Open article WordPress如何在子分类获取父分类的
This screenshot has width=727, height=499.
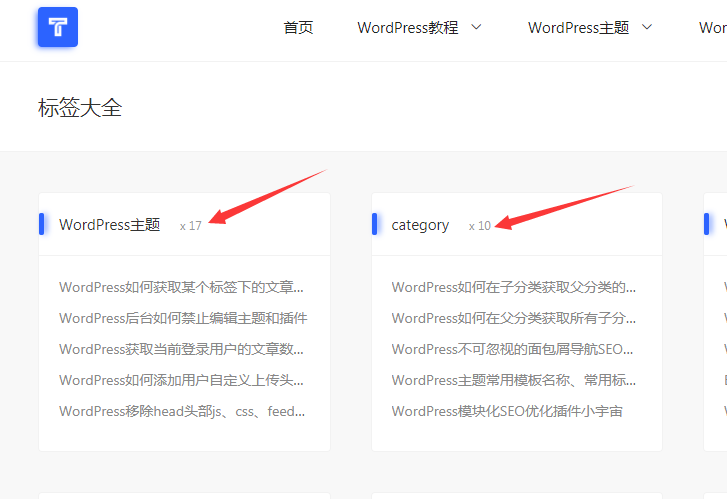[x=514, y=287]
